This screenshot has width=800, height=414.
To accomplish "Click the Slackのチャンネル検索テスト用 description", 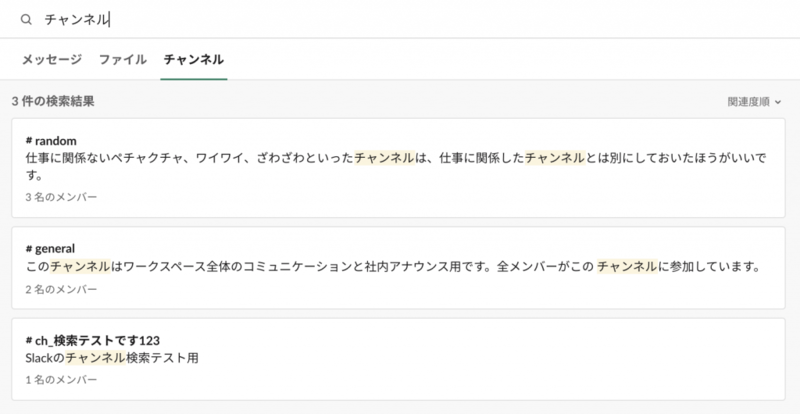I will pos(112,358).
